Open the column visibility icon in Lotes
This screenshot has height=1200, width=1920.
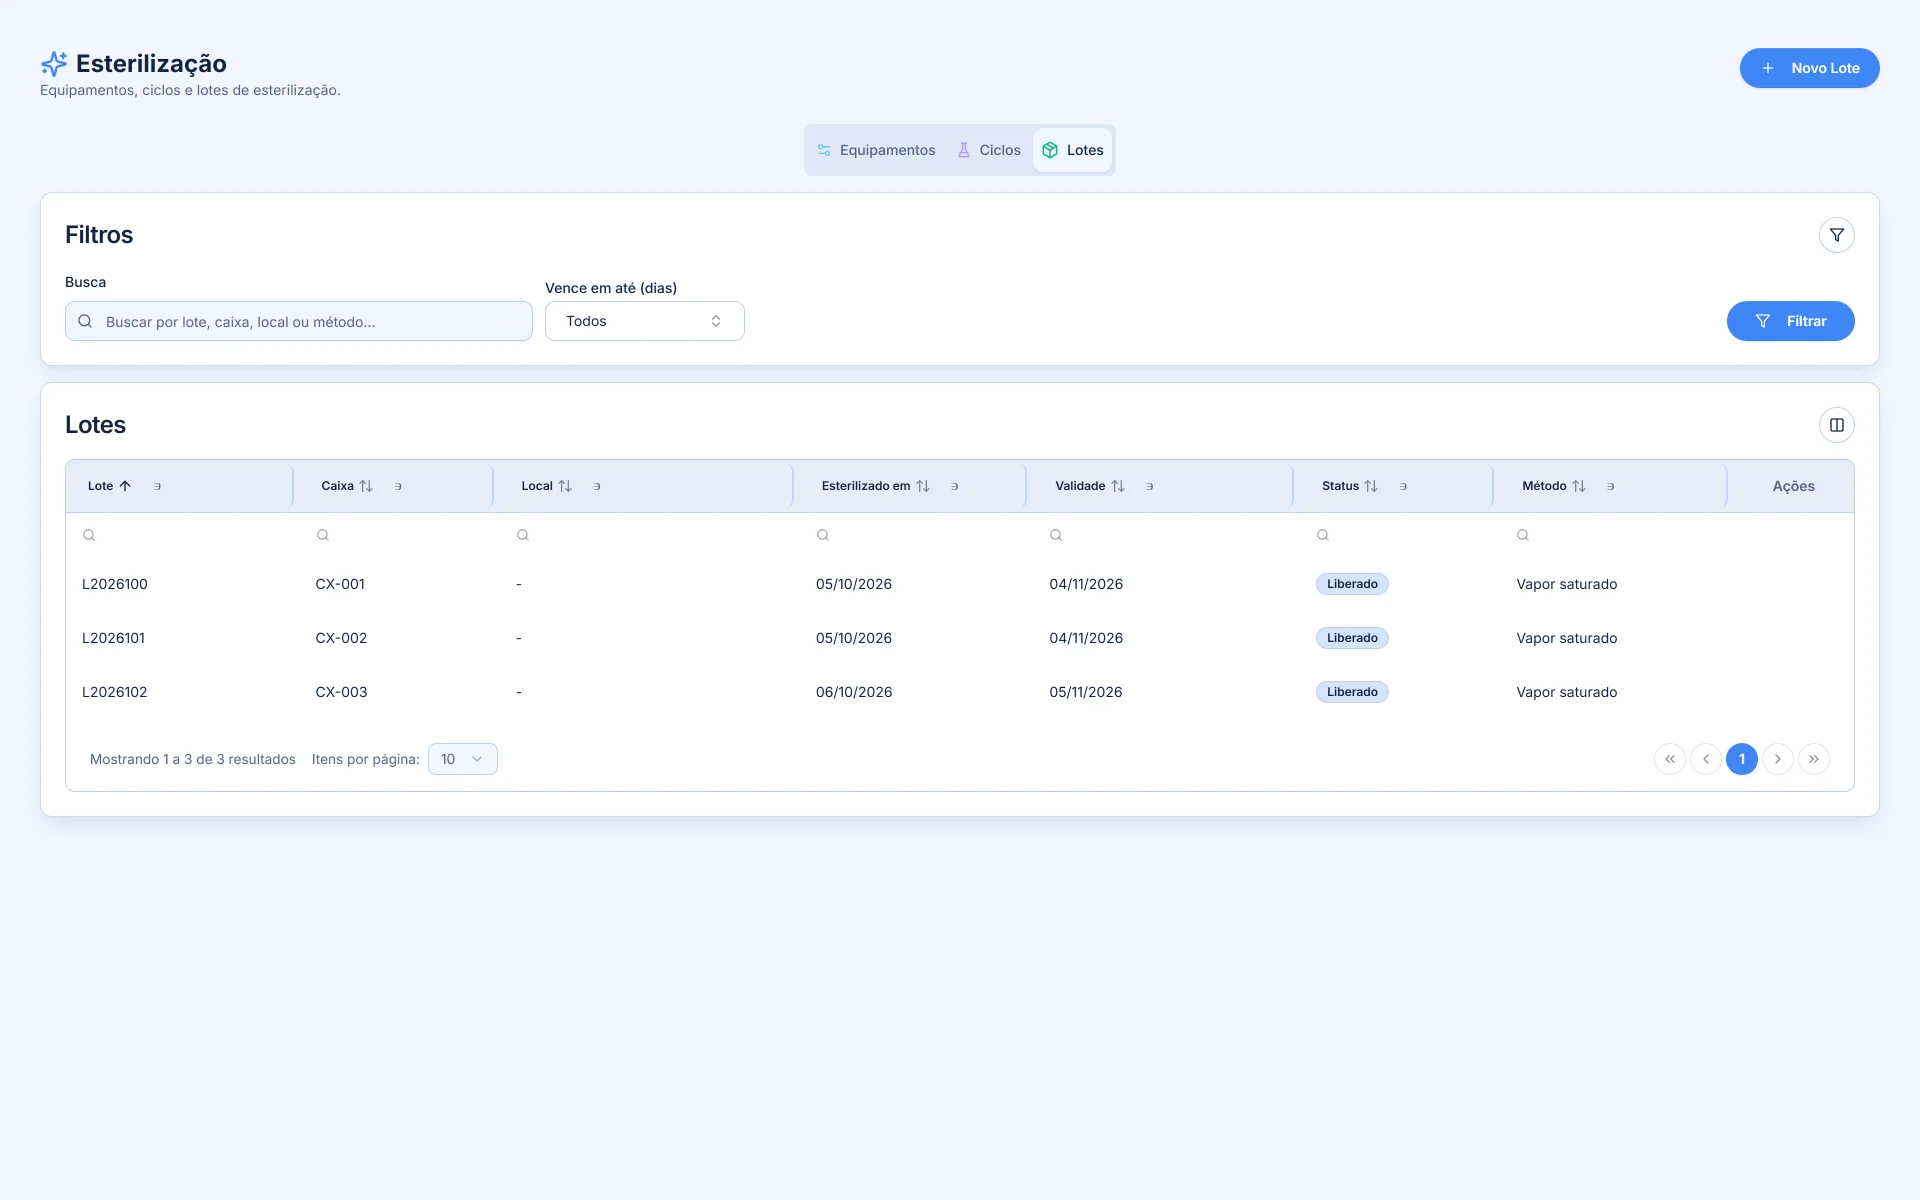tap(1836, 425)
